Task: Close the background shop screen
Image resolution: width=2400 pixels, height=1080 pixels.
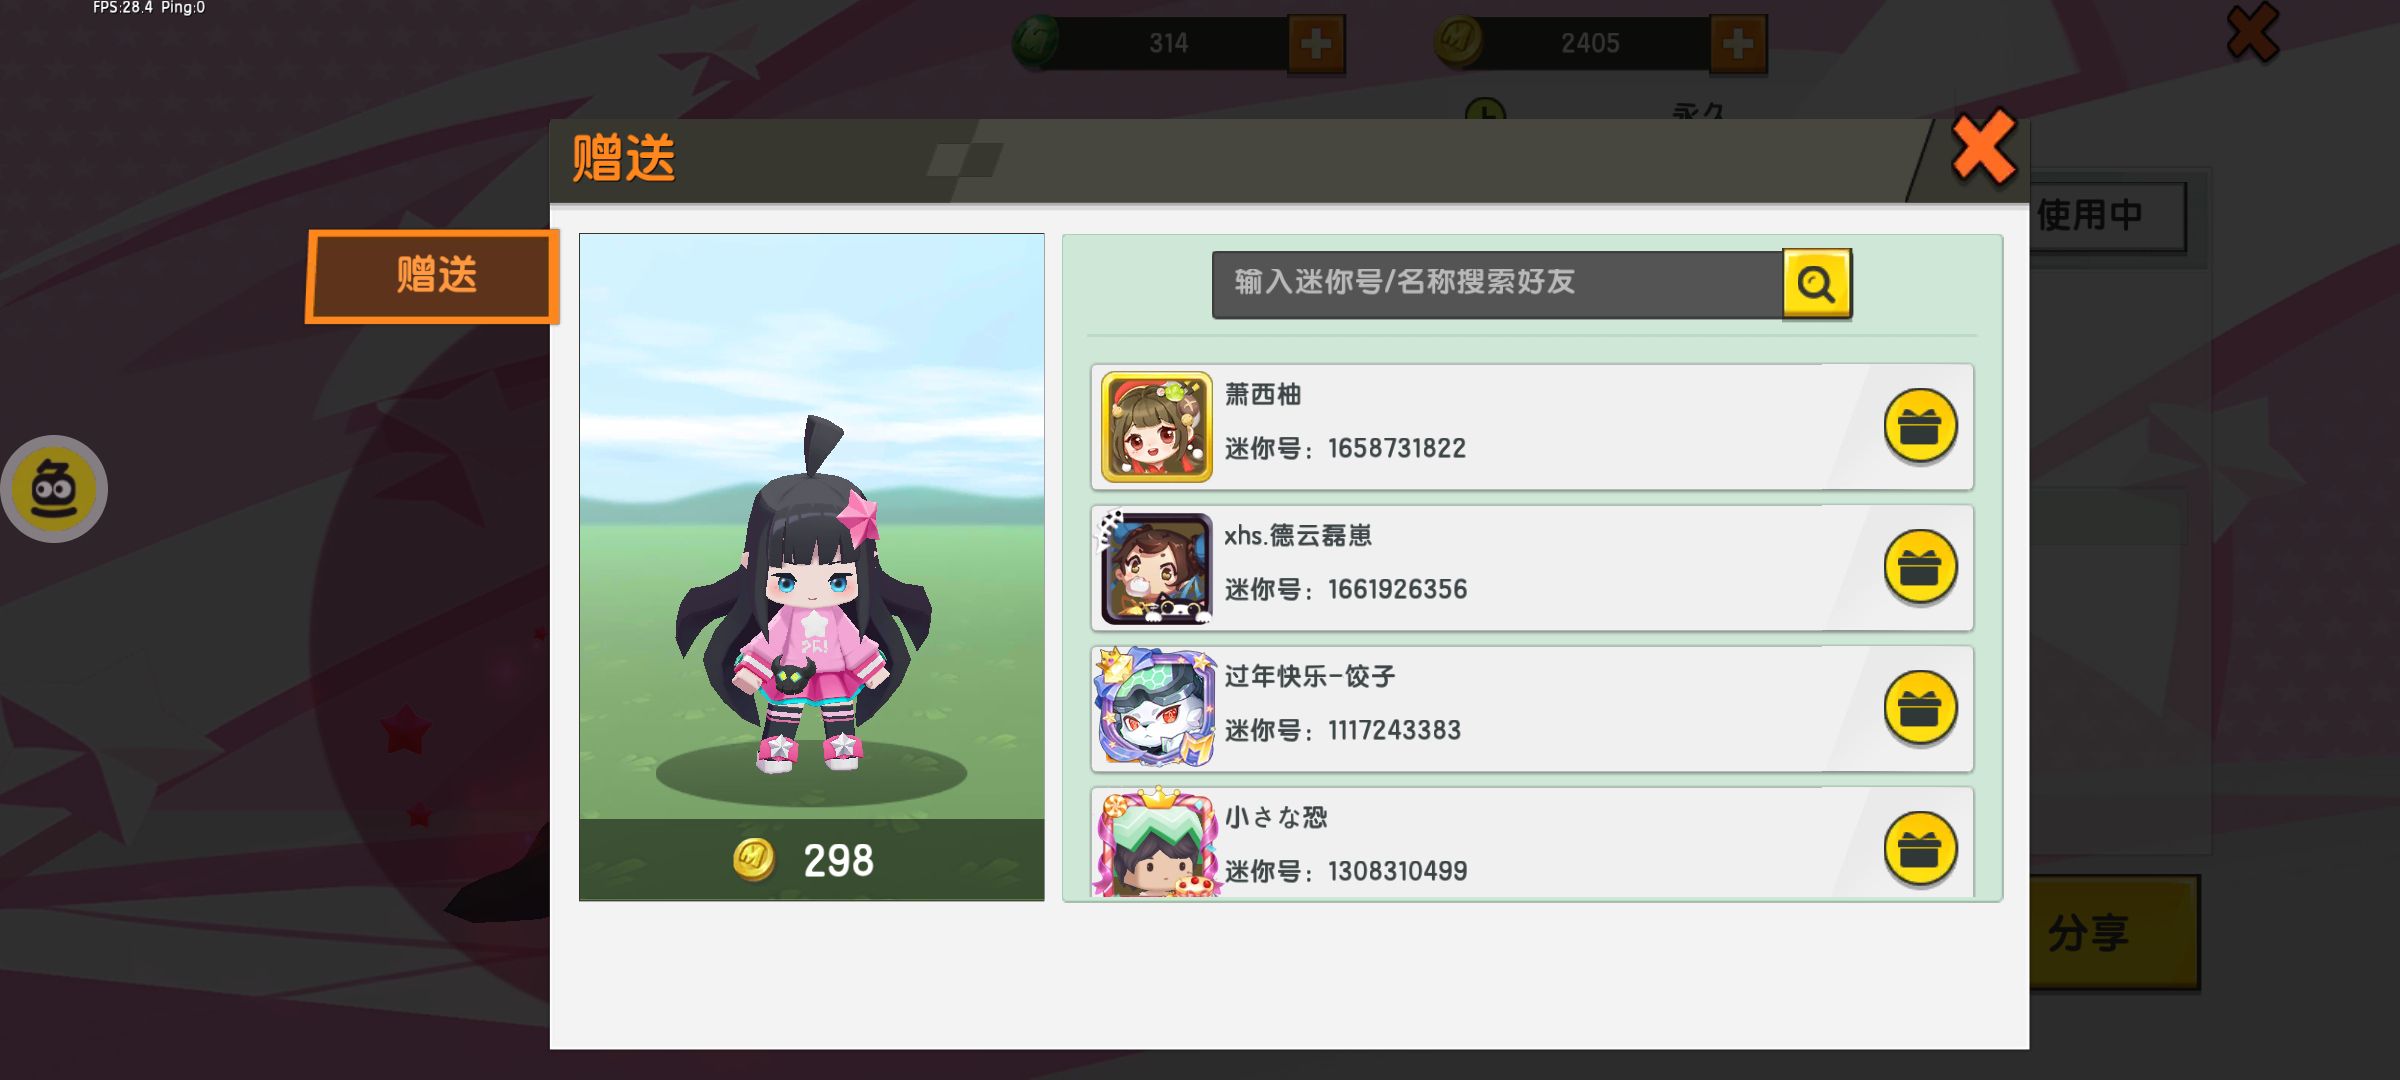Action: click(x=2253, y=32)
